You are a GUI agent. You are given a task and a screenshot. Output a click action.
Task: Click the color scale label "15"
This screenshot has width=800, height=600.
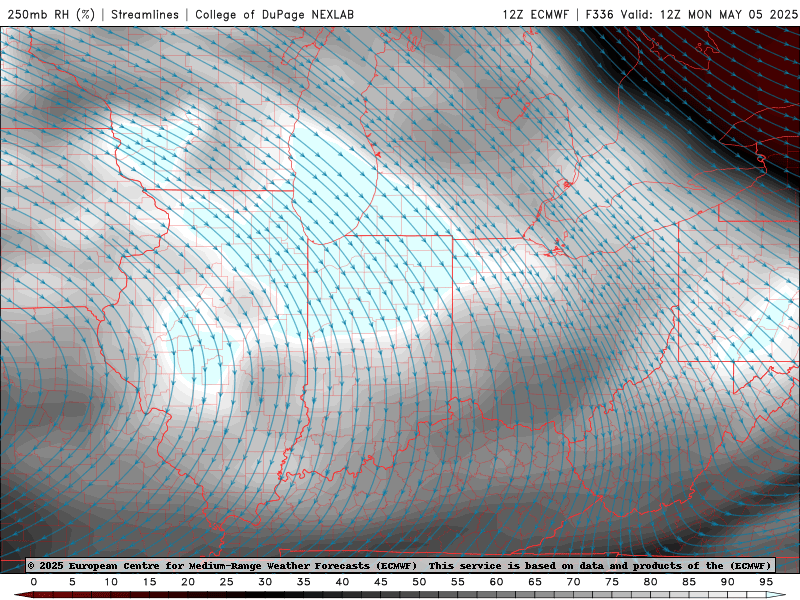pyautogui.click(x=149, y=582)
